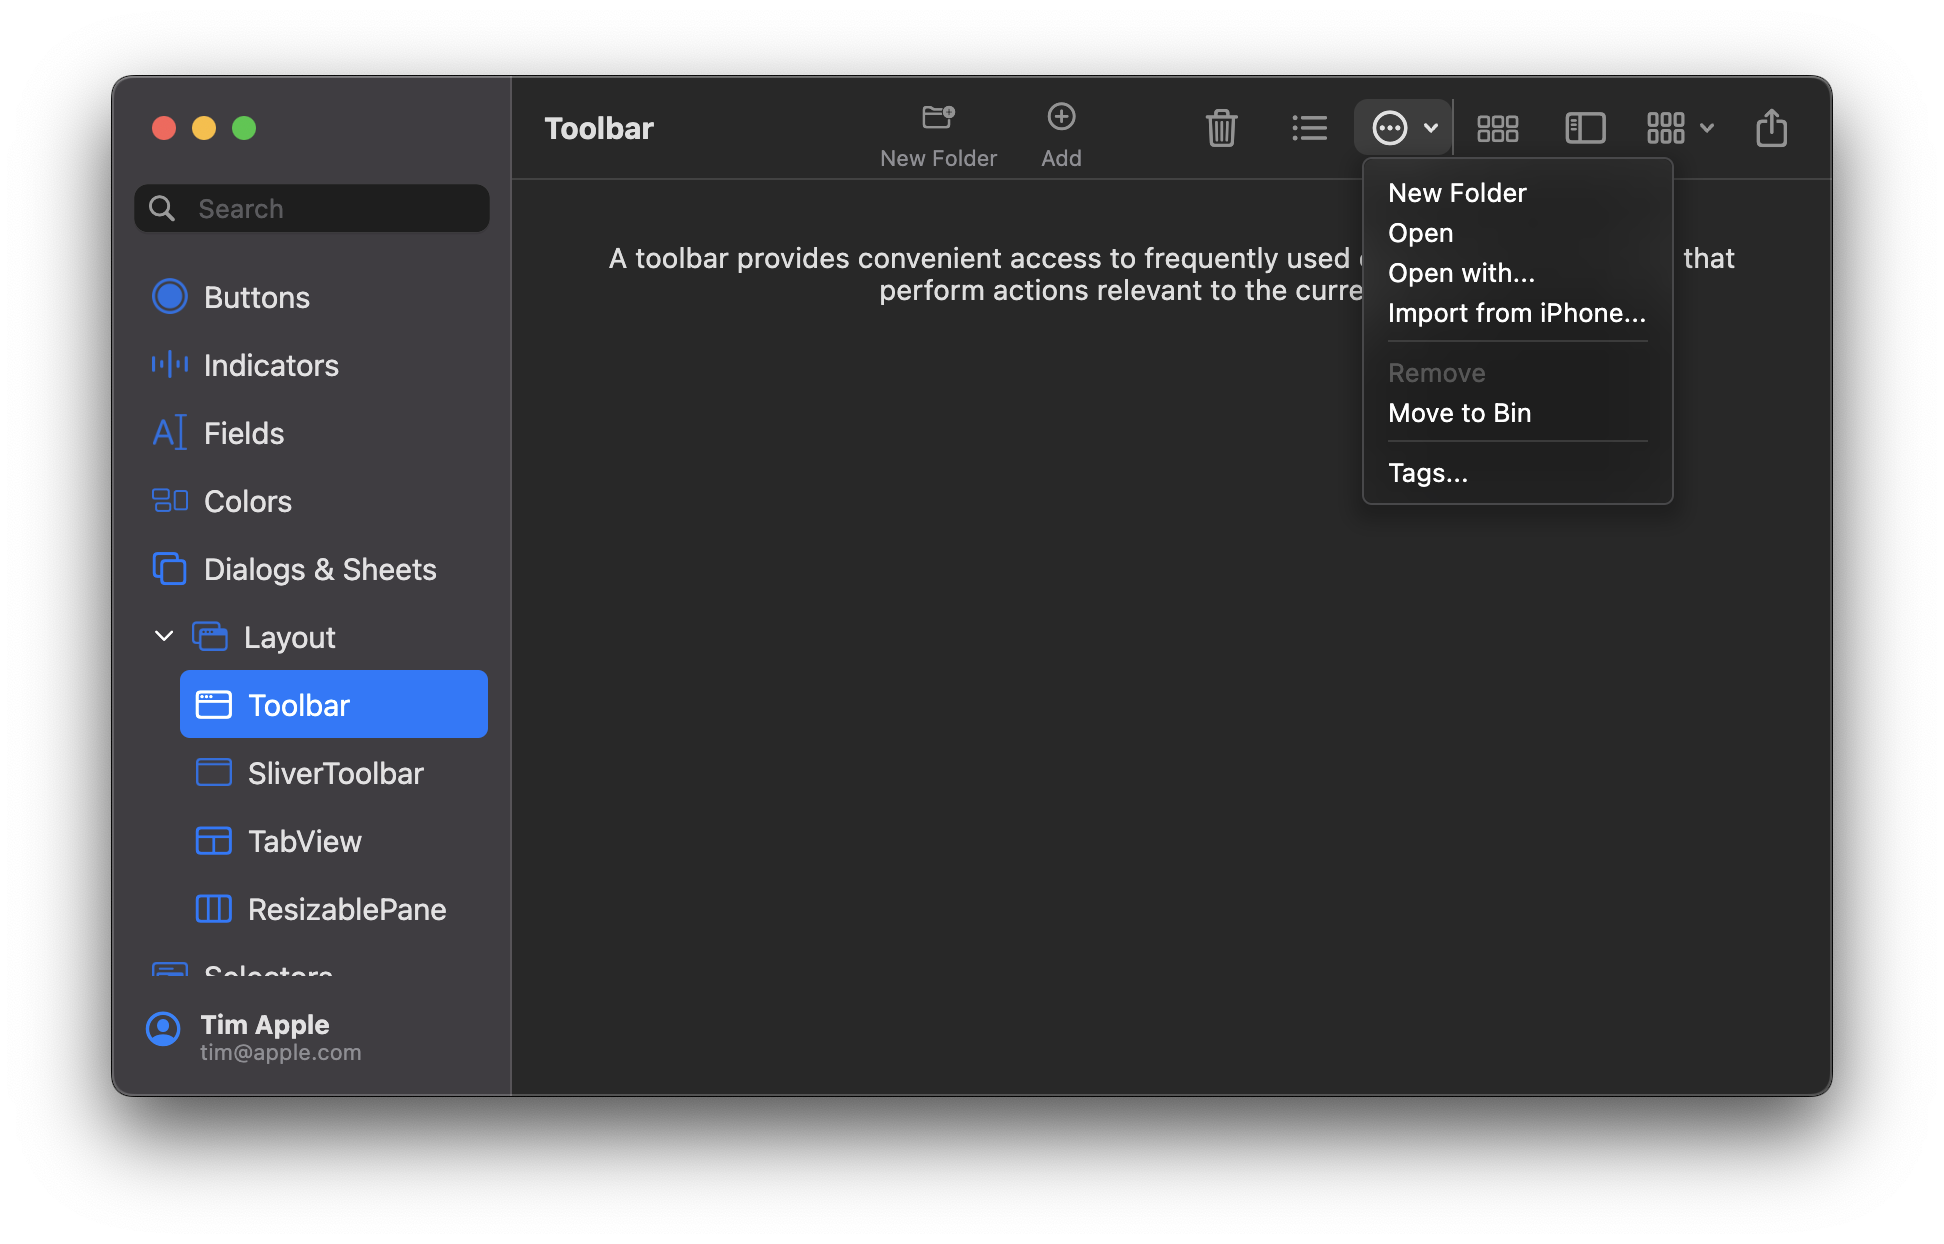Open the ellipsis more actions dropdown
Screen dimensions: 1944x1244
(1404, 128)
